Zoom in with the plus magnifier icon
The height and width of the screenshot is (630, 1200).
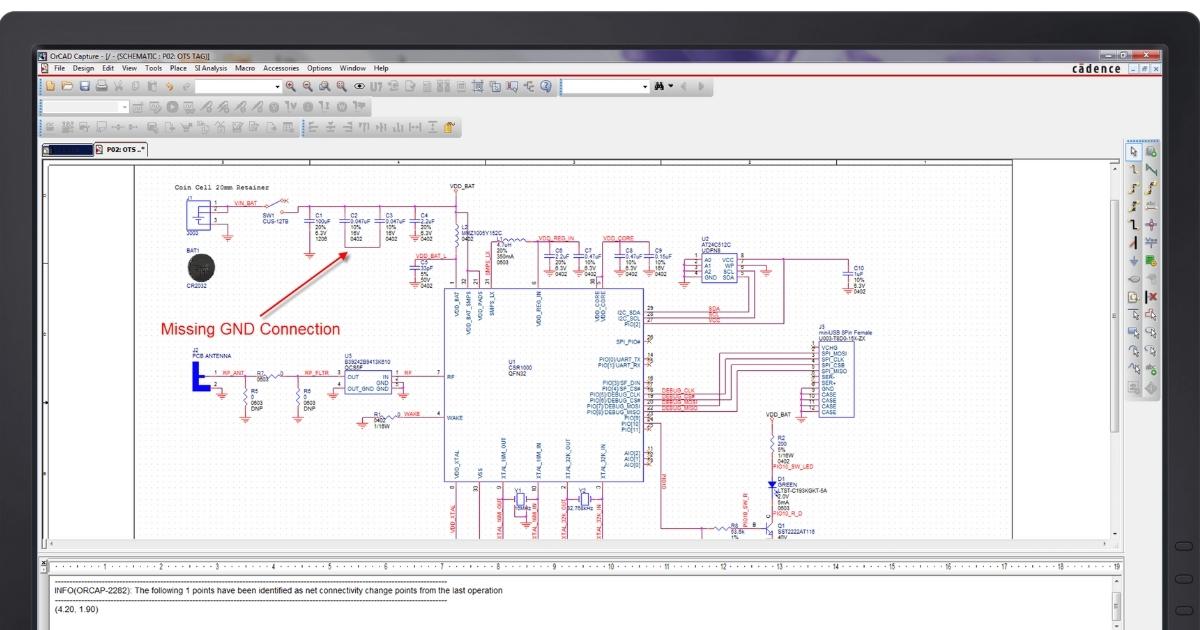290,86
